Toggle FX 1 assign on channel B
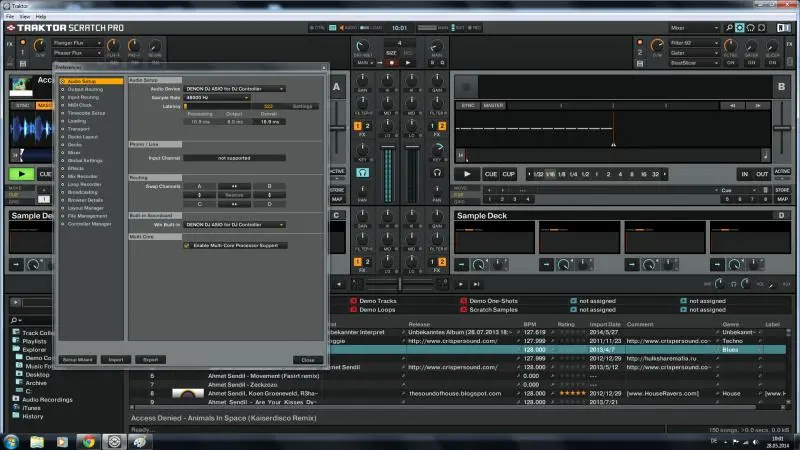 click(431, 126)
